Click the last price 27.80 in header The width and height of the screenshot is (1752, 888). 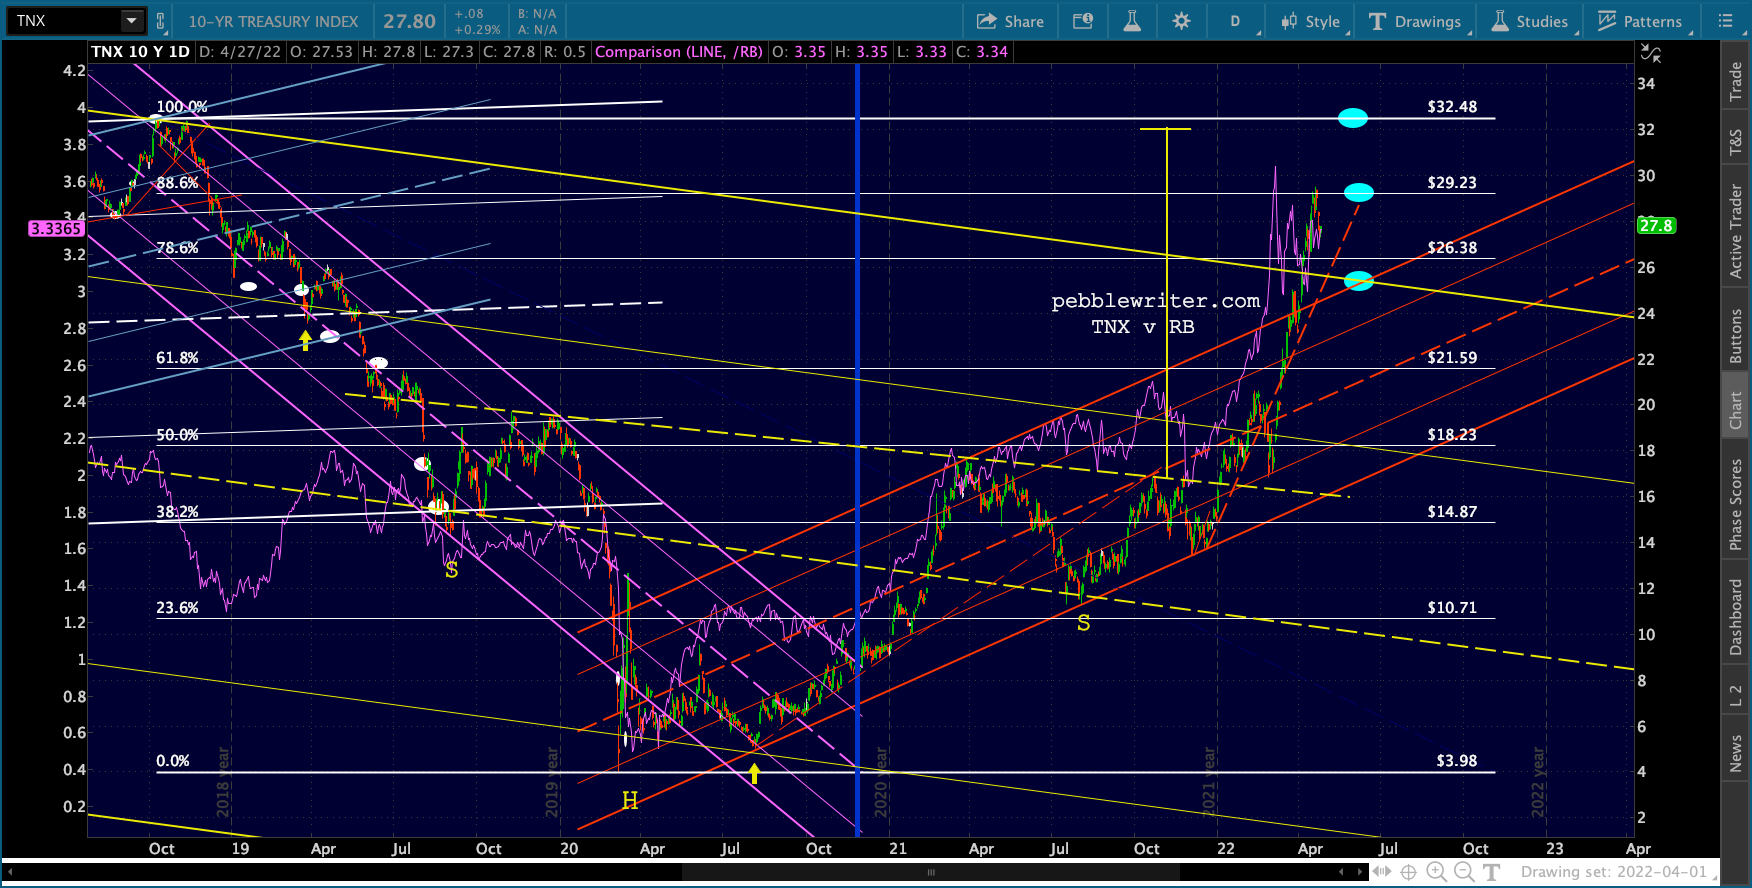click(x=409, y=21)
